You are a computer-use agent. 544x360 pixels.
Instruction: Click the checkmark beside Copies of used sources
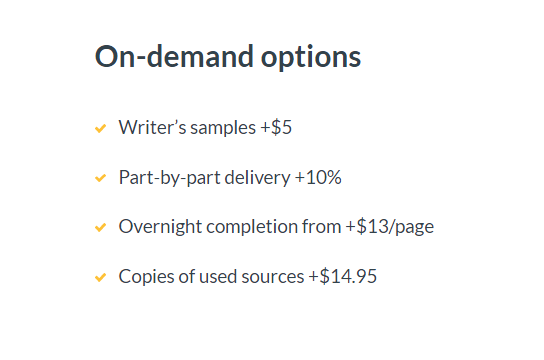tap(100, 277)
